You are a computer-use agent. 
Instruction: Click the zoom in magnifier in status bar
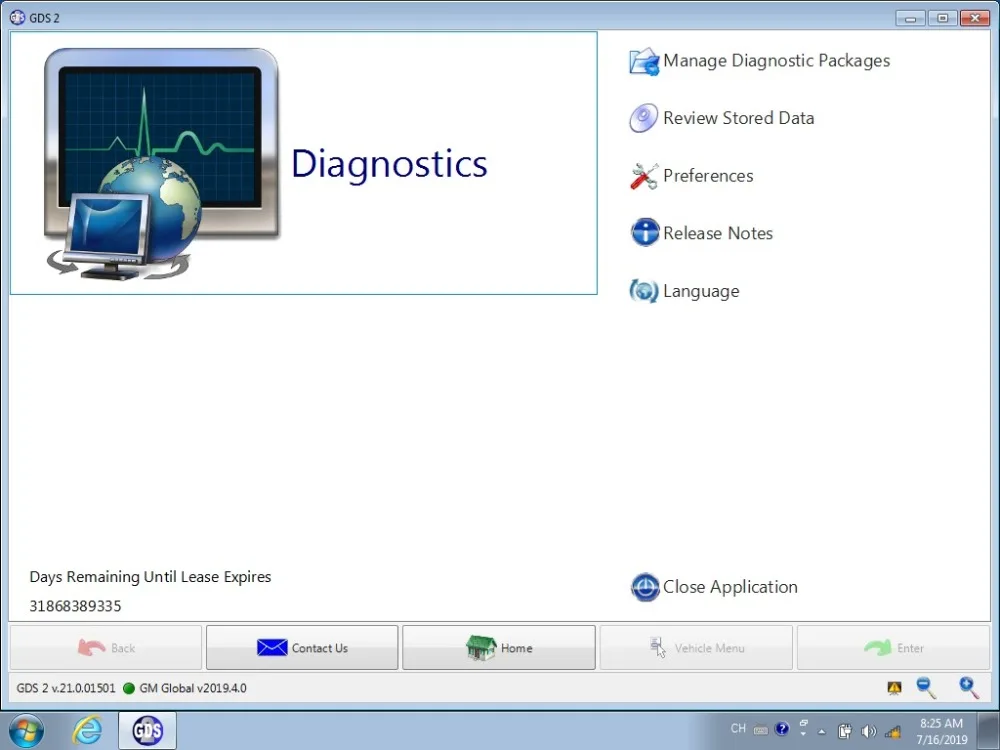tap(967, 688)
